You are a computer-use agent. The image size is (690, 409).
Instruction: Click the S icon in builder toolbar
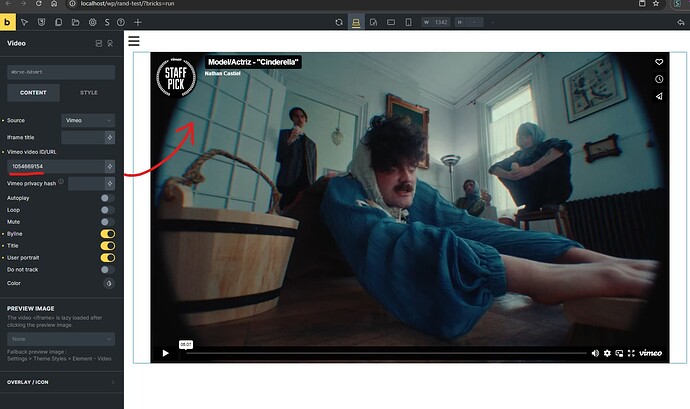107,22
